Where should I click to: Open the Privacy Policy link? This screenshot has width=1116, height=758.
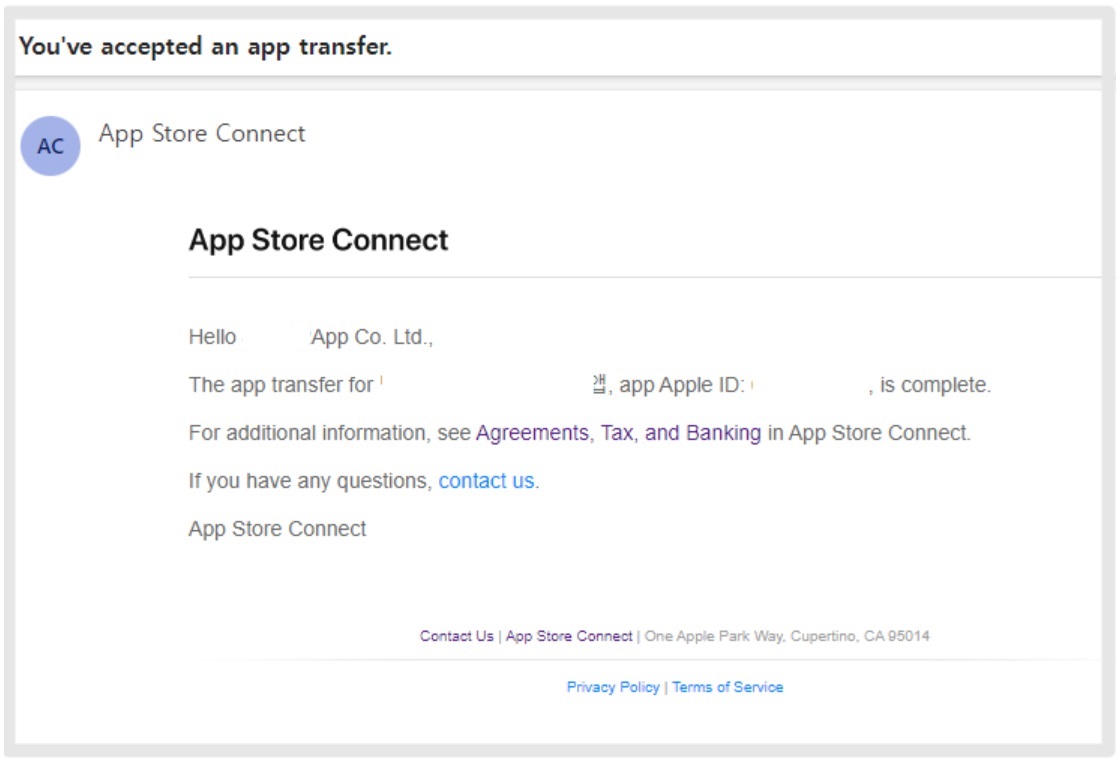coord(613,687)
